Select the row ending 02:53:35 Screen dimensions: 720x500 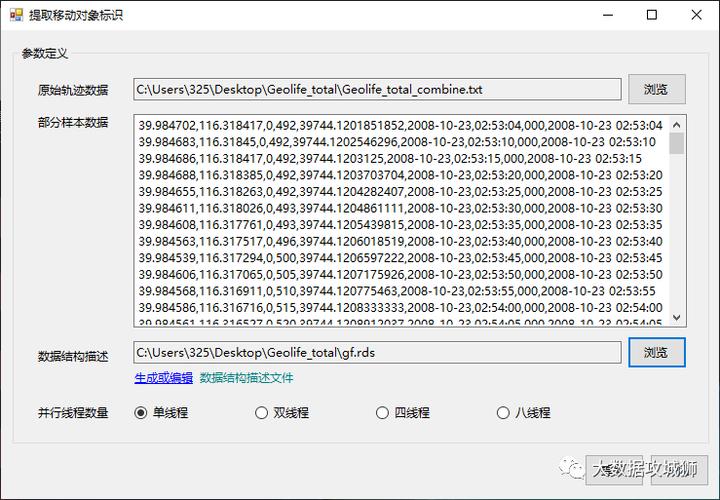(x=401, y=225)
